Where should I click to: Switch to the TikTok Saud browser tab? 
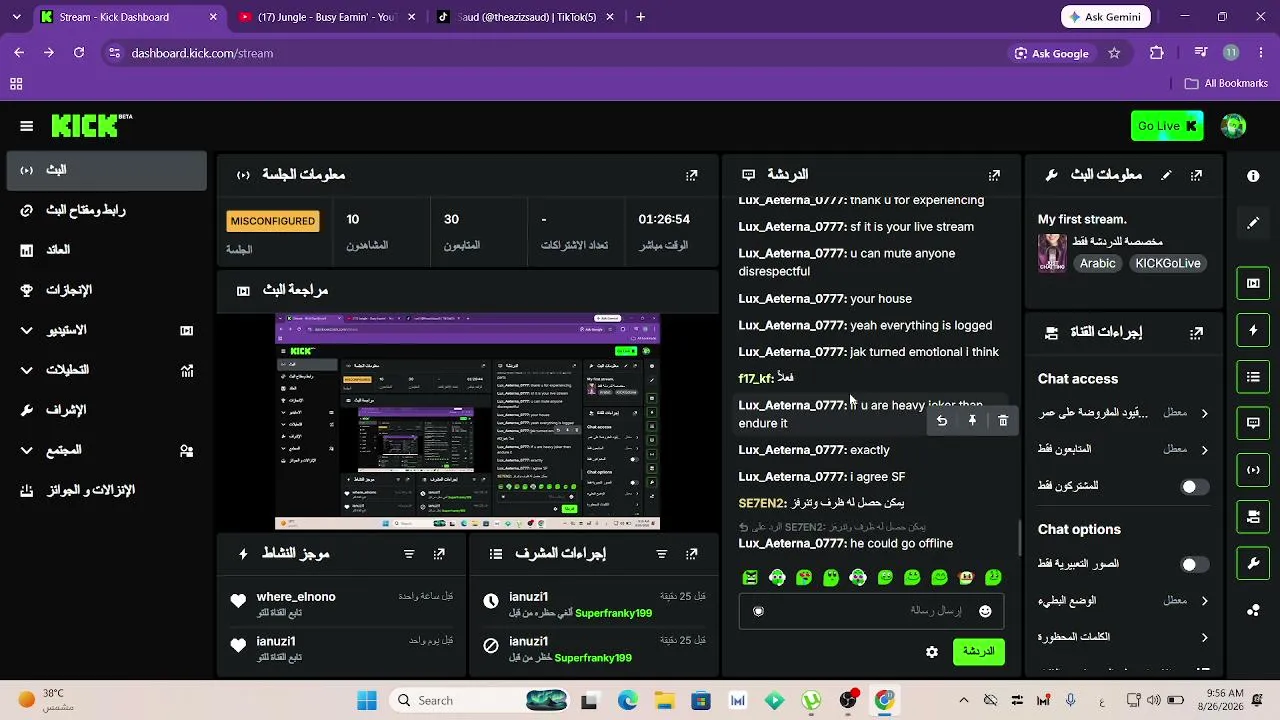pyautogui.click(x=526, y=17)
